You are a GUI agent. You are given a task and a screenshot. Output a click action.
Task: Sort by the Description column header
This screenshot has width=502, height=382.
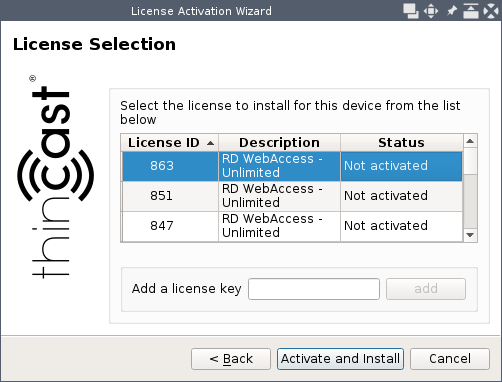point(279,143)
